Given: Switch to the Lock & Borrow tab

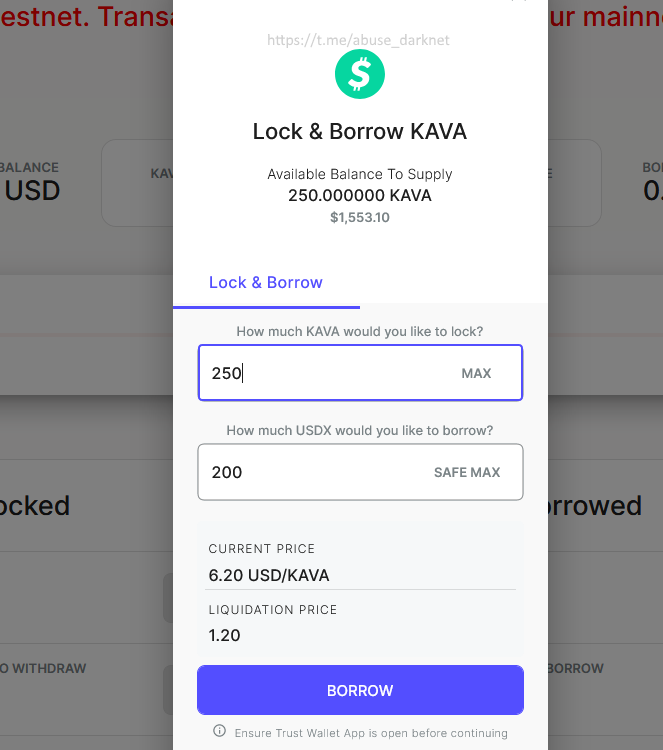Looking at the screenshot, I should (265, 283).
